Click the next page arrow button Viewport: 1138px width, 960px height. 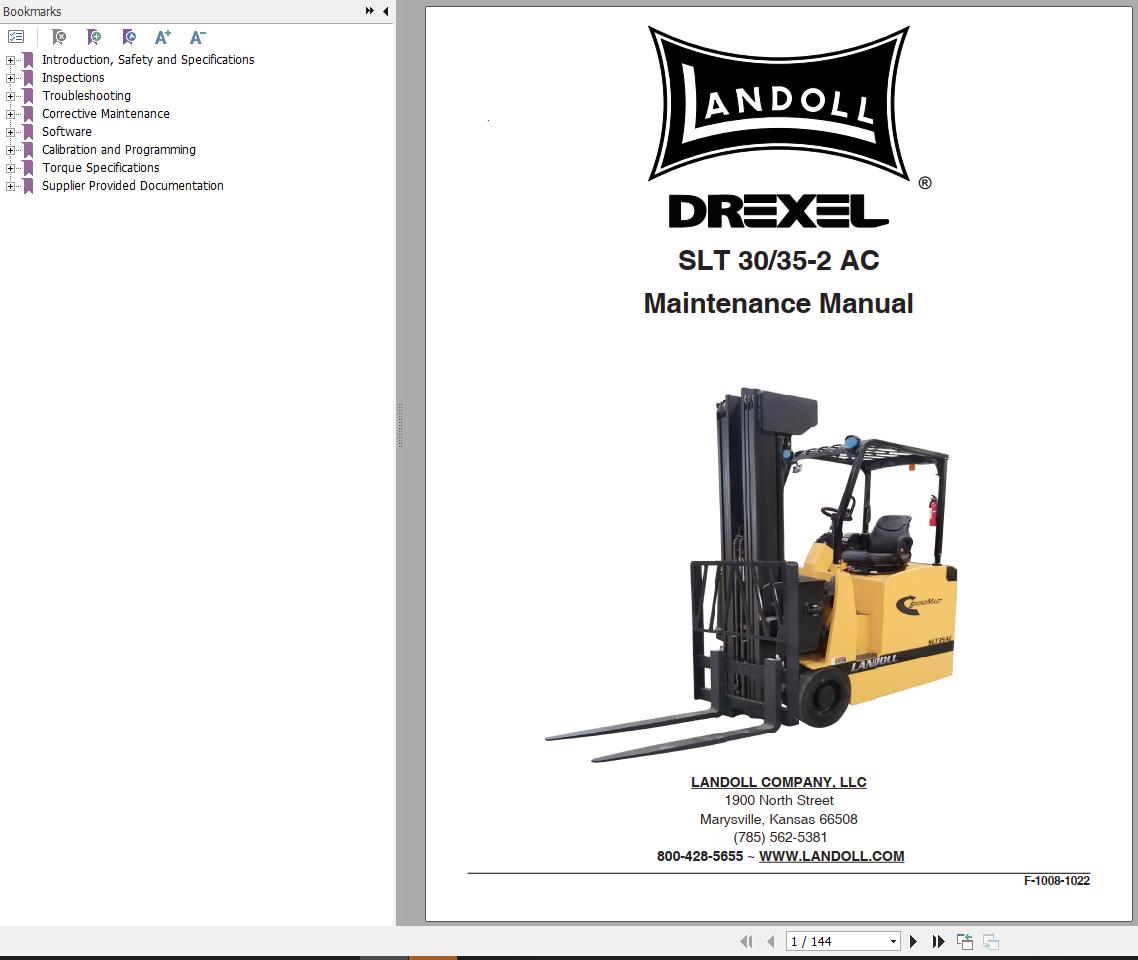[x=913, y=941]
